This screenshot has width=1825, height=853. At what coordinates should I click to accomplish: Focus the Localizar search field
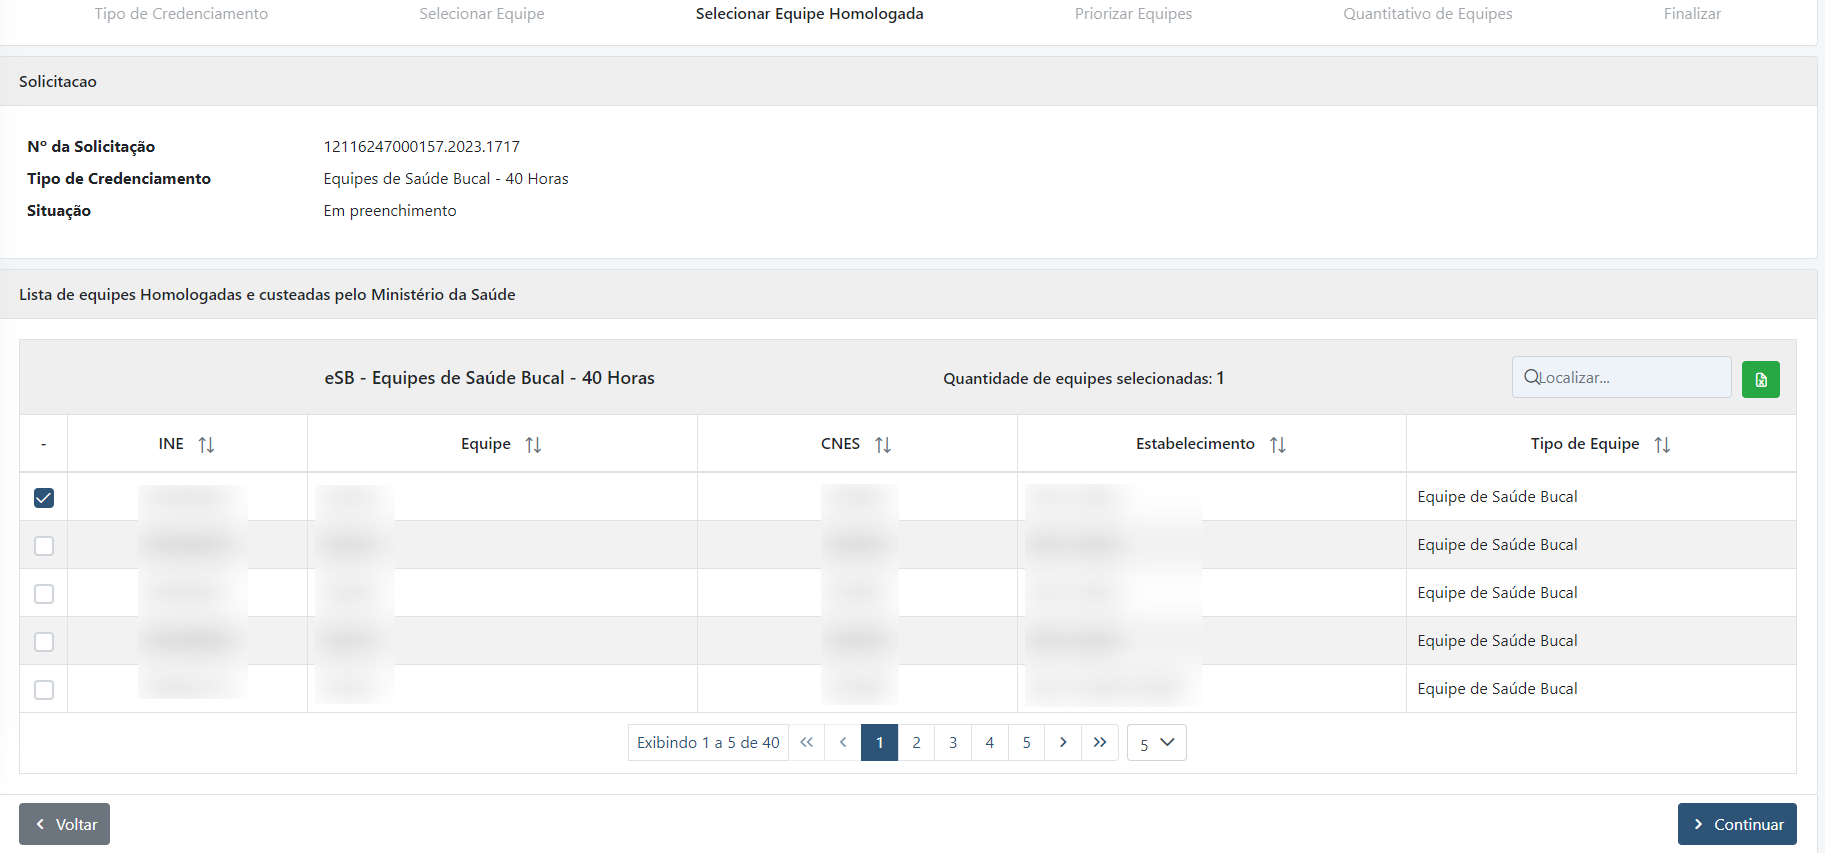[1622, 377]
